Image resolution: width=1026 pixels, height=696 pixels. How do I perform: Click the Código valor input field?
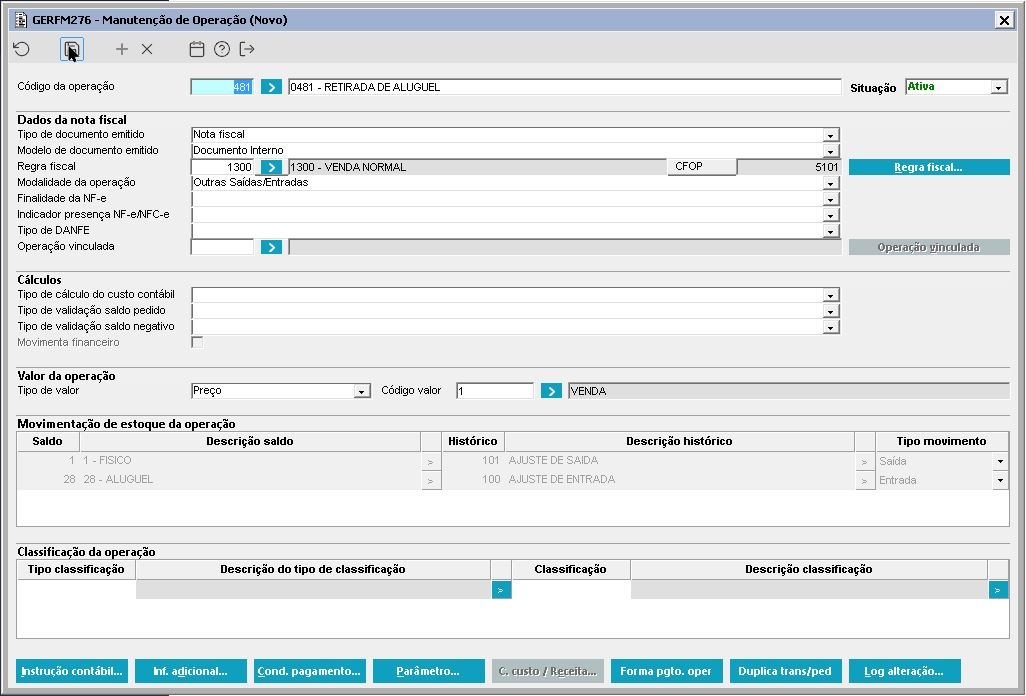(495, 391)
